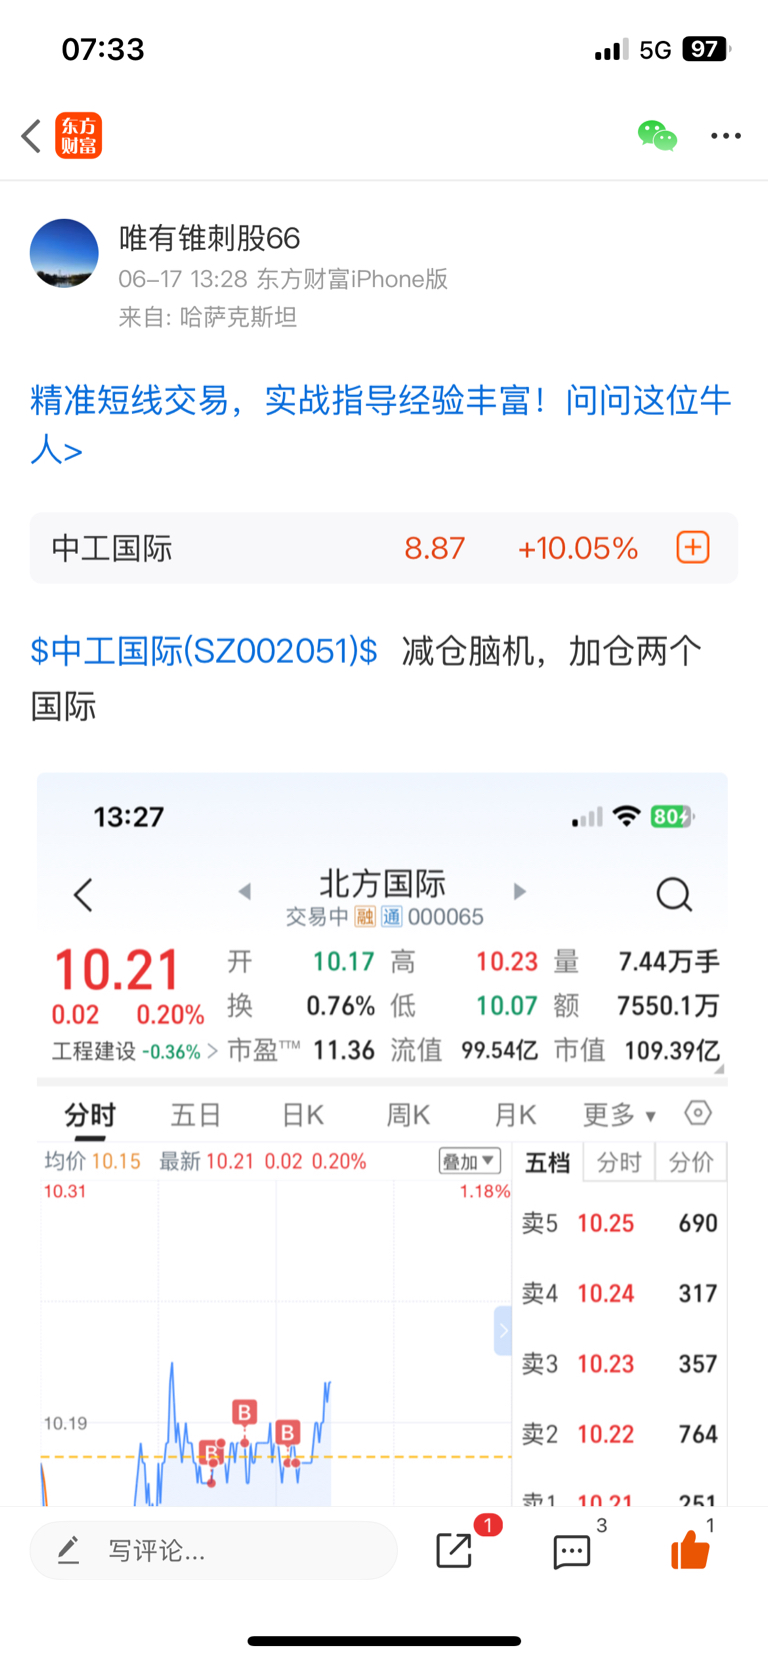
Task: Tap the 均价 10.15 label
Action: point(93,1161)
